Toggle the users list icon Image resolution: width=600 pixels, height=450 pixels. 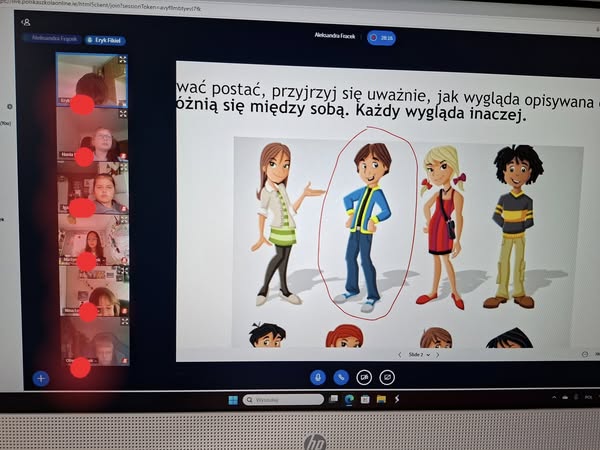25,22
